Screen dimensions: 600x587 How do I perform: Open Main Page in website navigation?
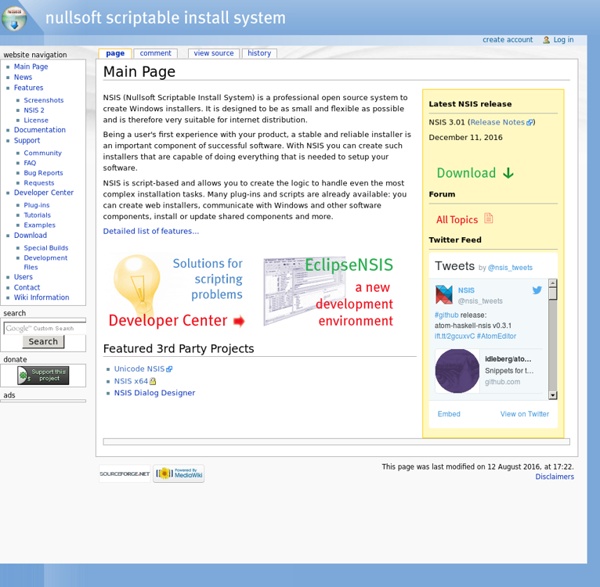[31, 67]
